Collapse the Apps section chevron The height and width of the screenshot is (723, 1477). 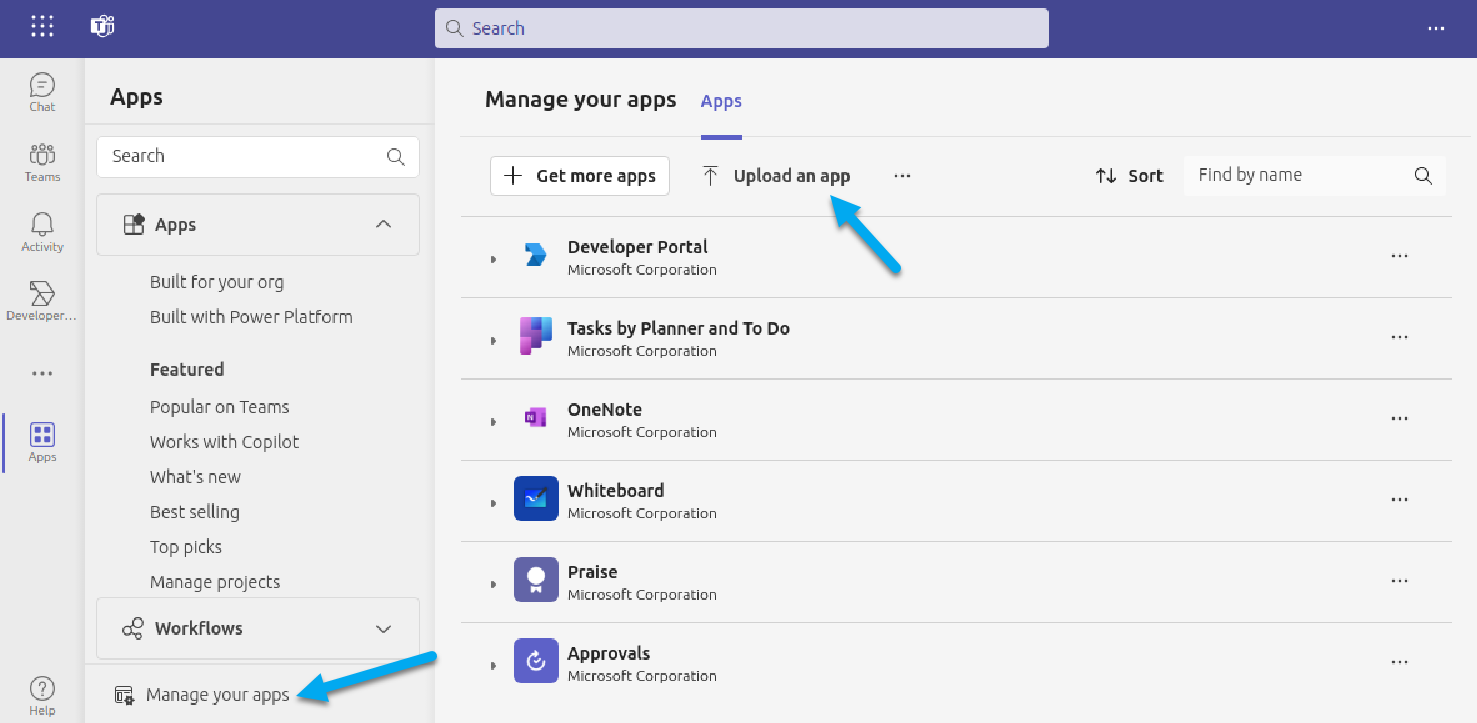point(383,225)
